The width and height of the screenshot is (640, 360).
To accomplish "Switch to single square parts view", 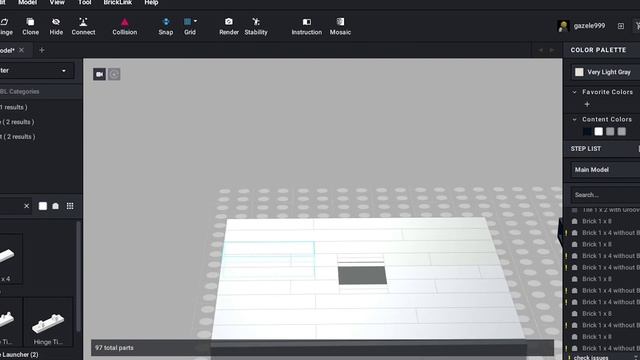I will [42, 206].
